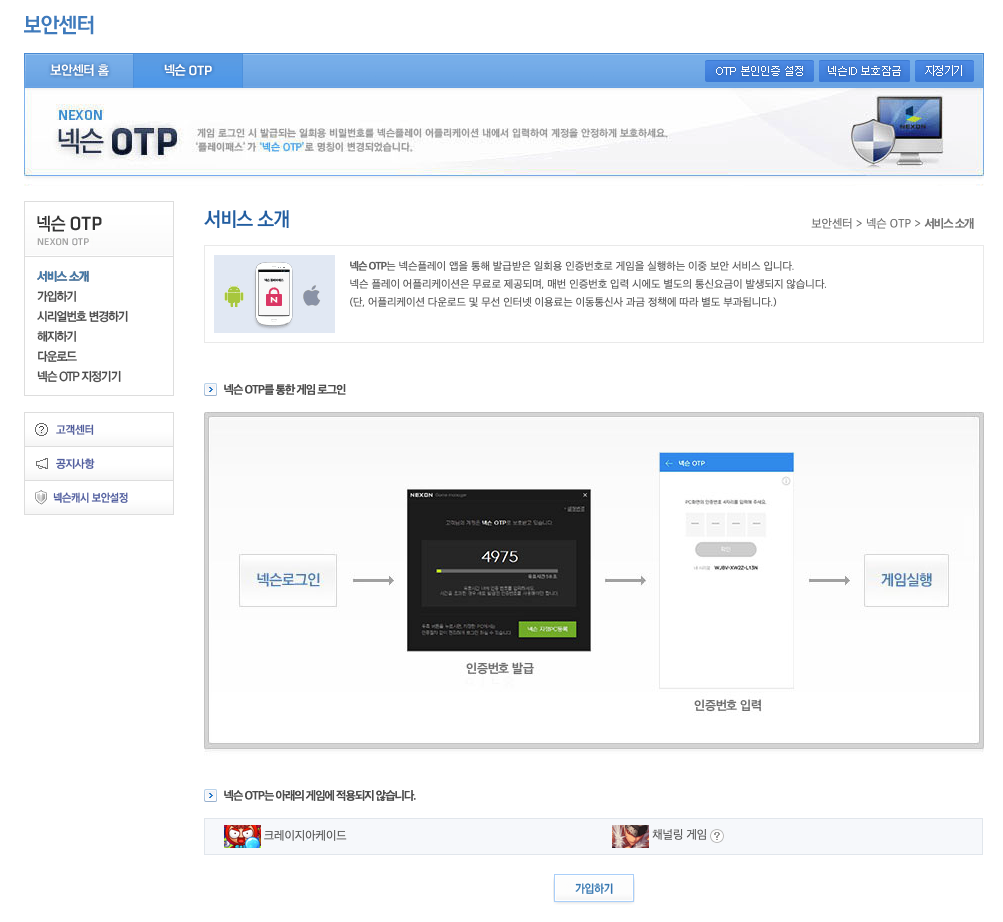
Task: Open the 보안센터 홈 tab
Action: [79, 70]
